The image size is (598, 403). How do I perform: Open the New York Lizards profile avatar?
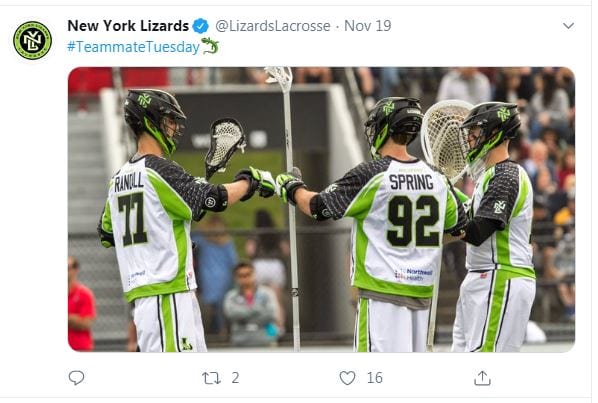pyautogui.click(x=32, y=40)
